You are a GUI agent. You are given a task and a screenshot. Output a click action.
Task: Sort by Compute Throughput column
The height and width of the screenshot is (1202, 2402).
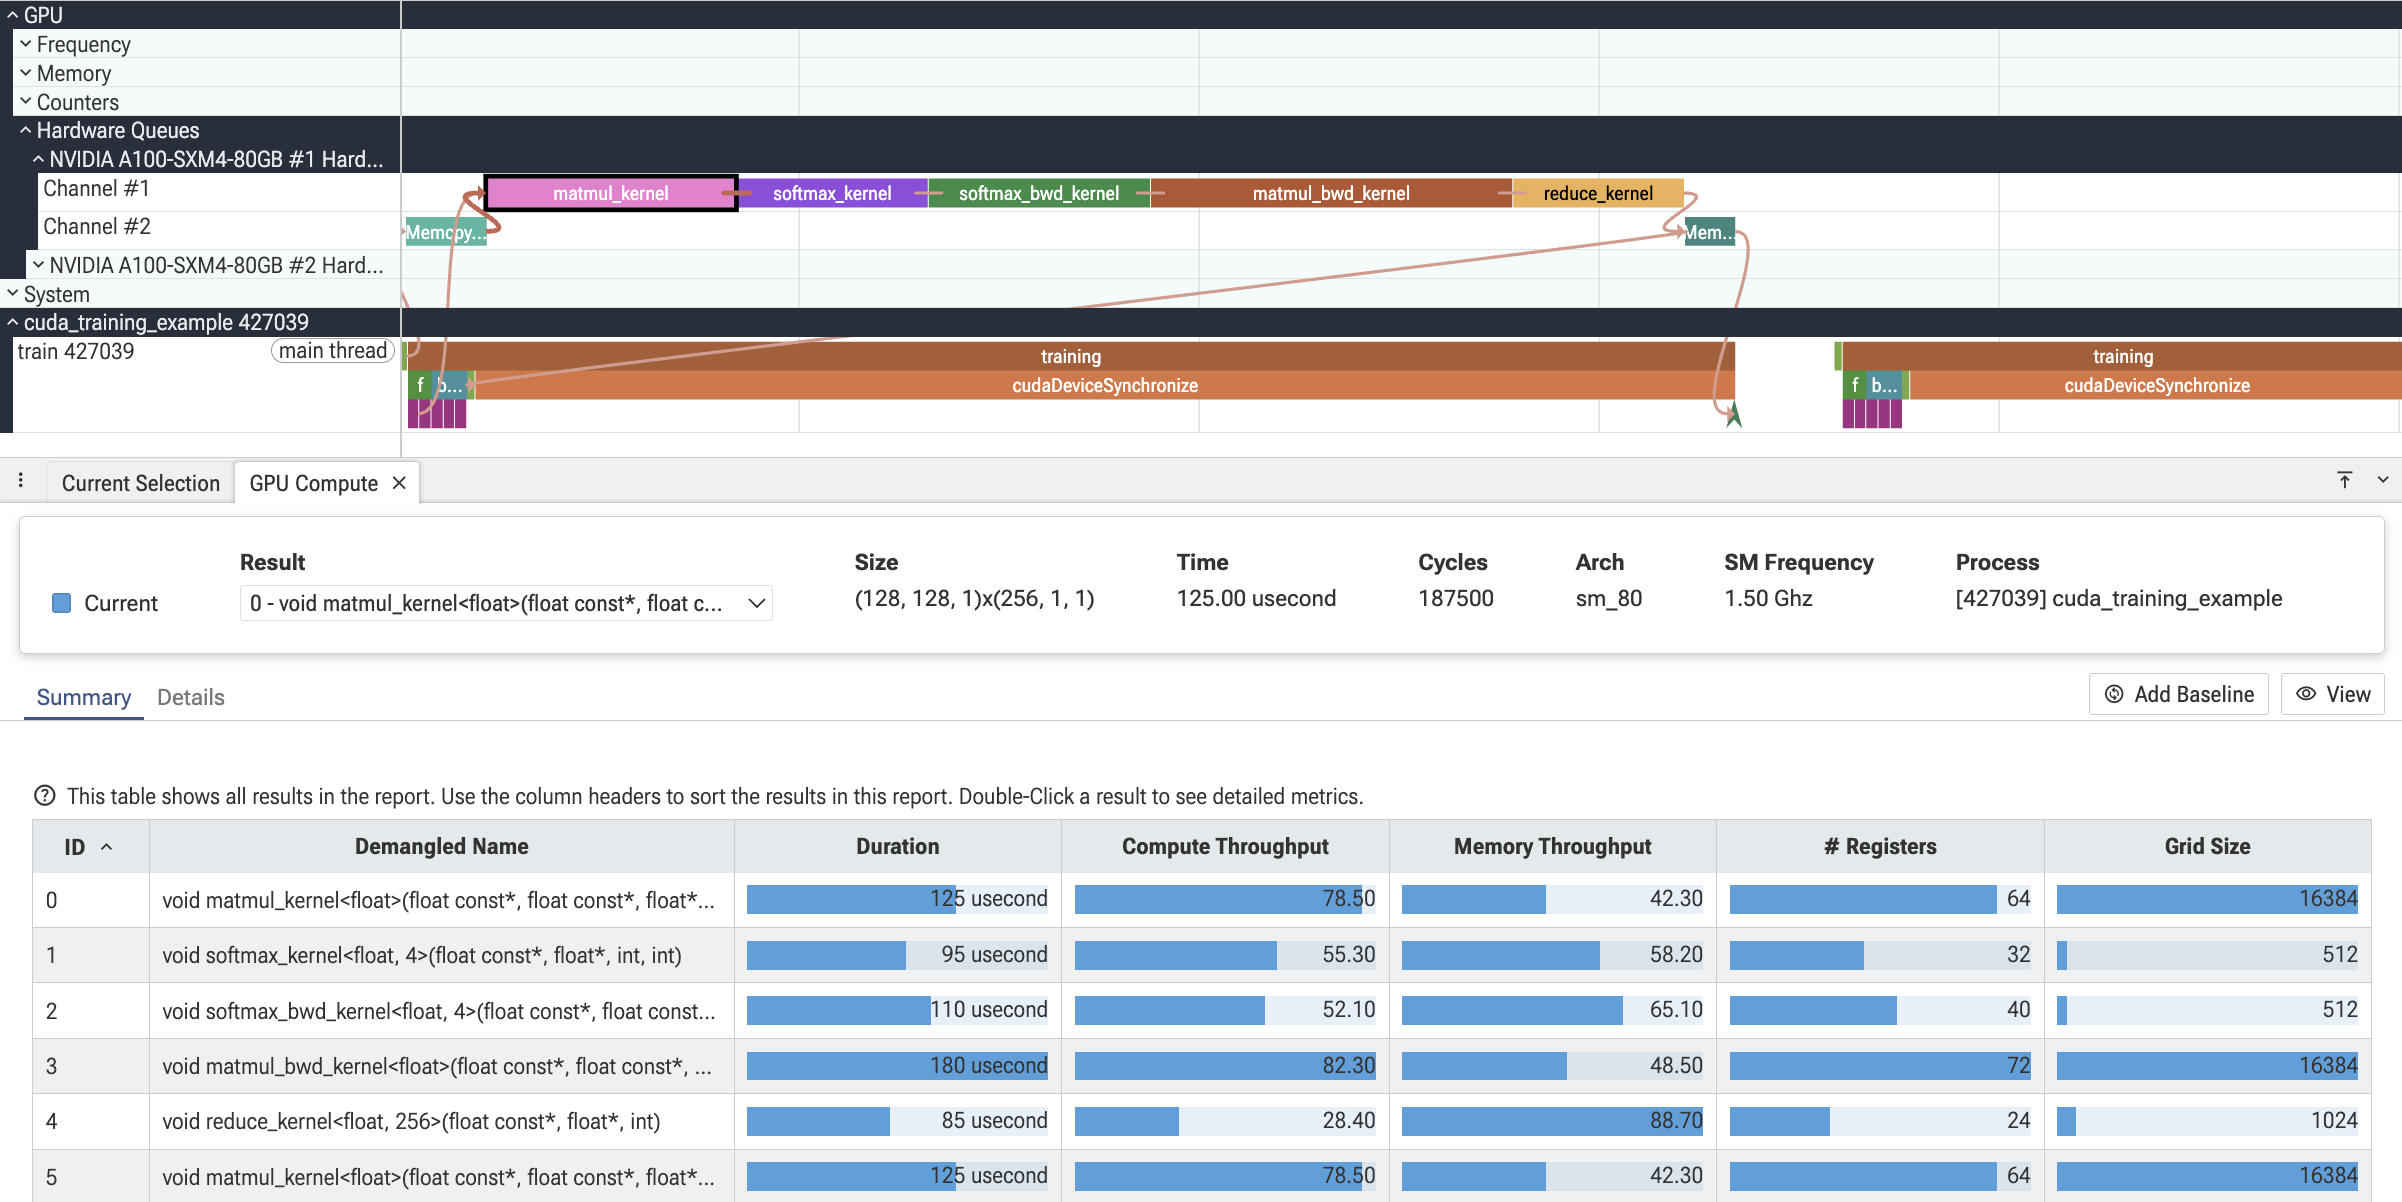click(1225, 847)
